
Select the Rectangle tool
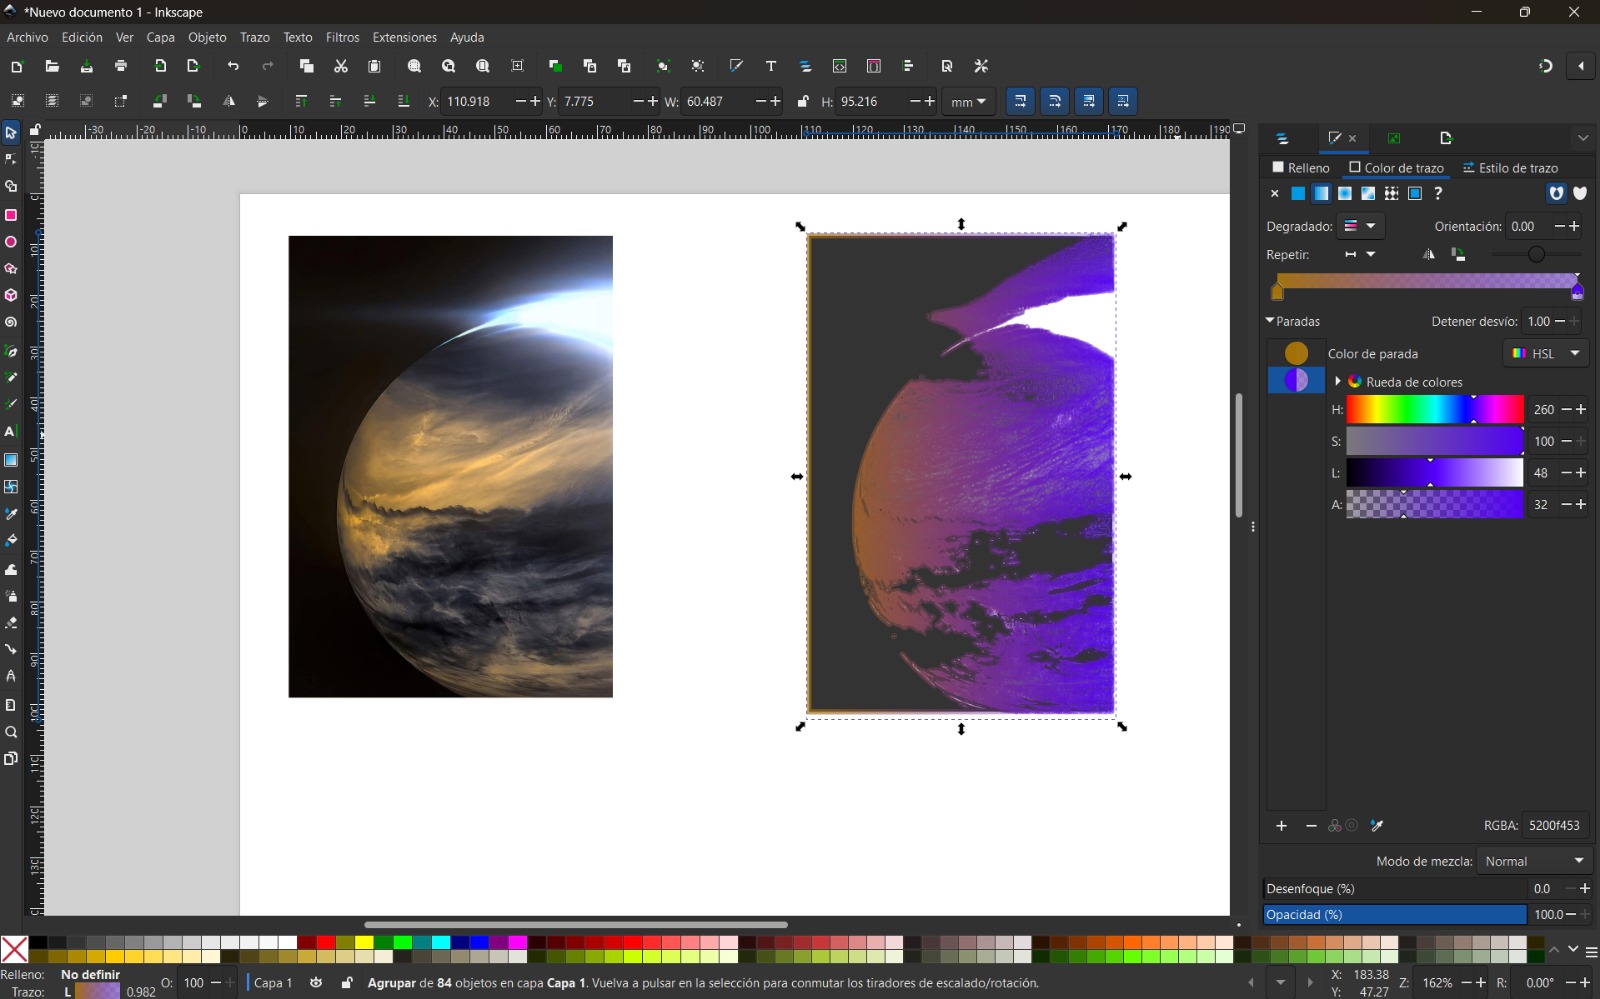point(11,215)
